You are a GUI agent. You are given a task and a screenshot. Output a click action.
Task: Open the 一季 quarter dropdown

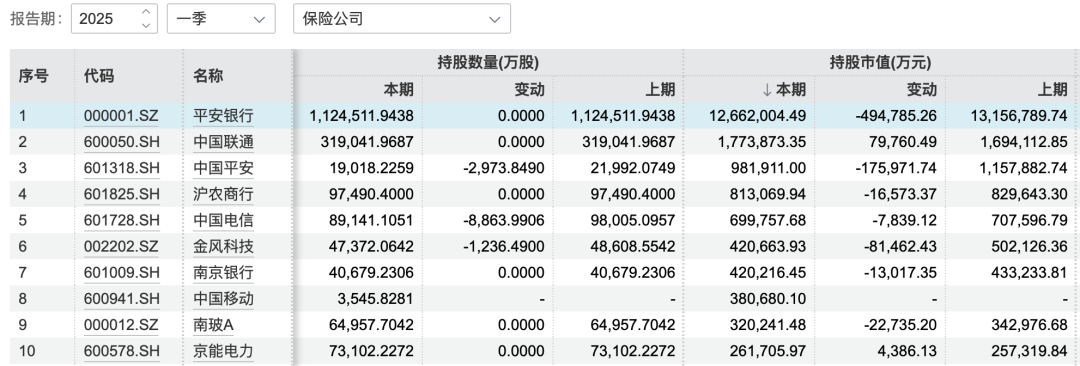pos(221,19)
